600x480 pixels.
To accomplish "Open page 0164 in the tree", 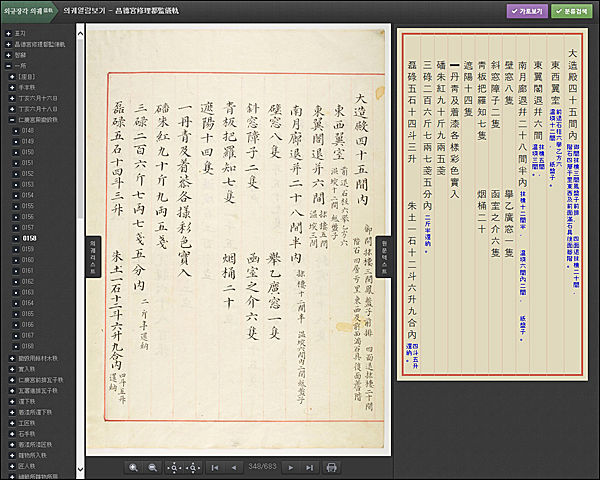I will tap(28, 303).
